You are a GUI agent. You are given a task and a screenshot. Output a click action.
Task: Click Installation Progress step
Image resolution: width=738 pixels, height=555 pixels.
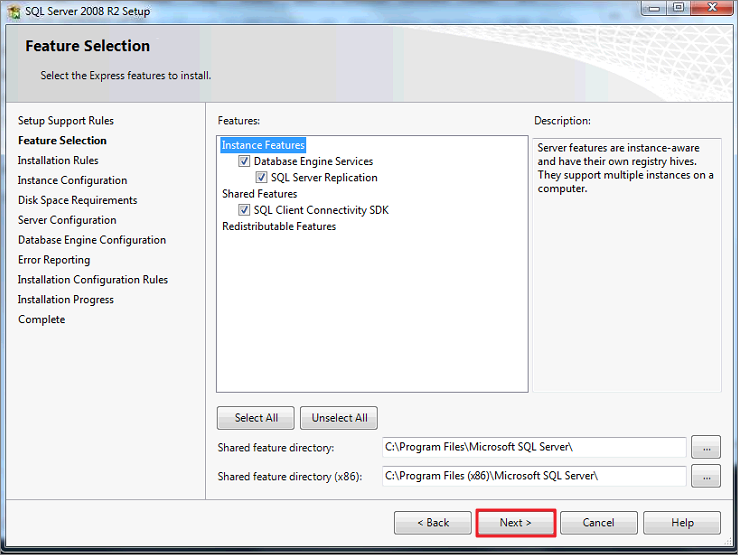tap(65, 299)
